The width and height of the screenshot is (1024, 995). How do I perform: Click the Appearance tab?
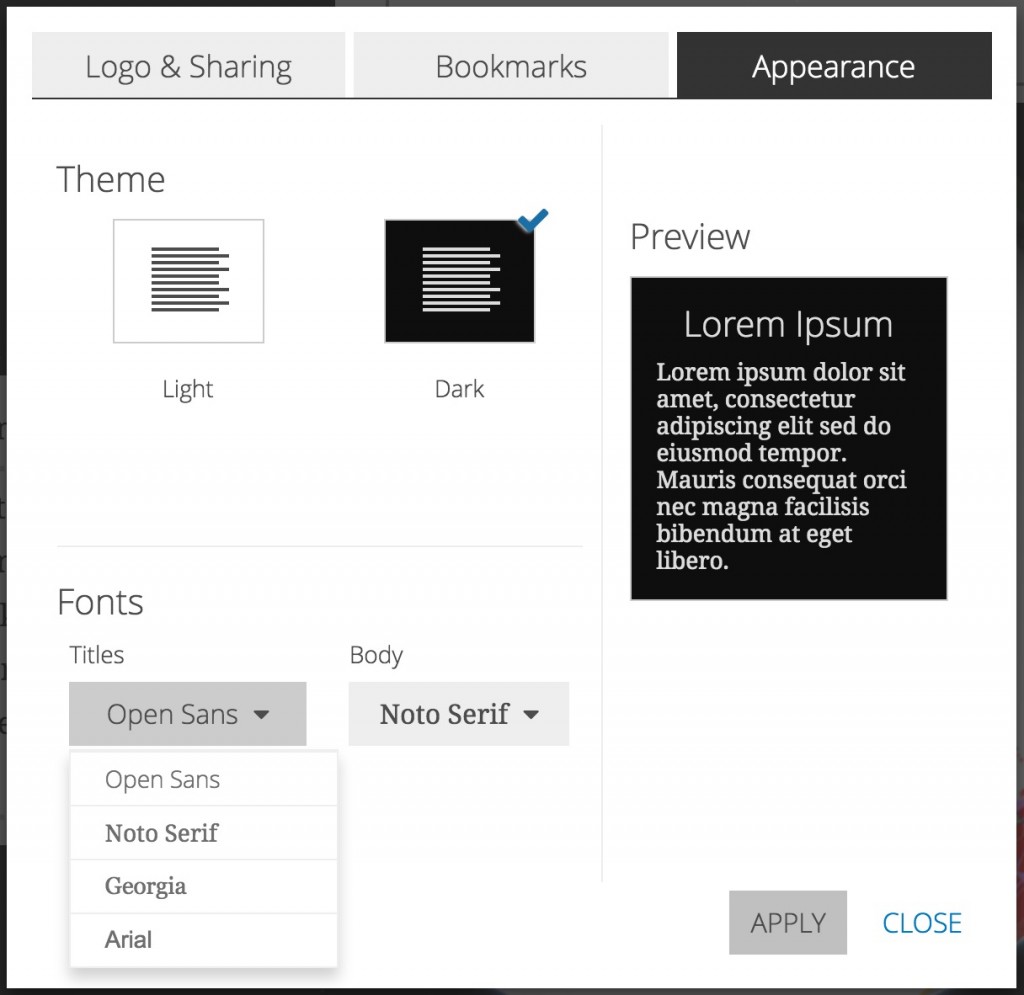[833, 66]
